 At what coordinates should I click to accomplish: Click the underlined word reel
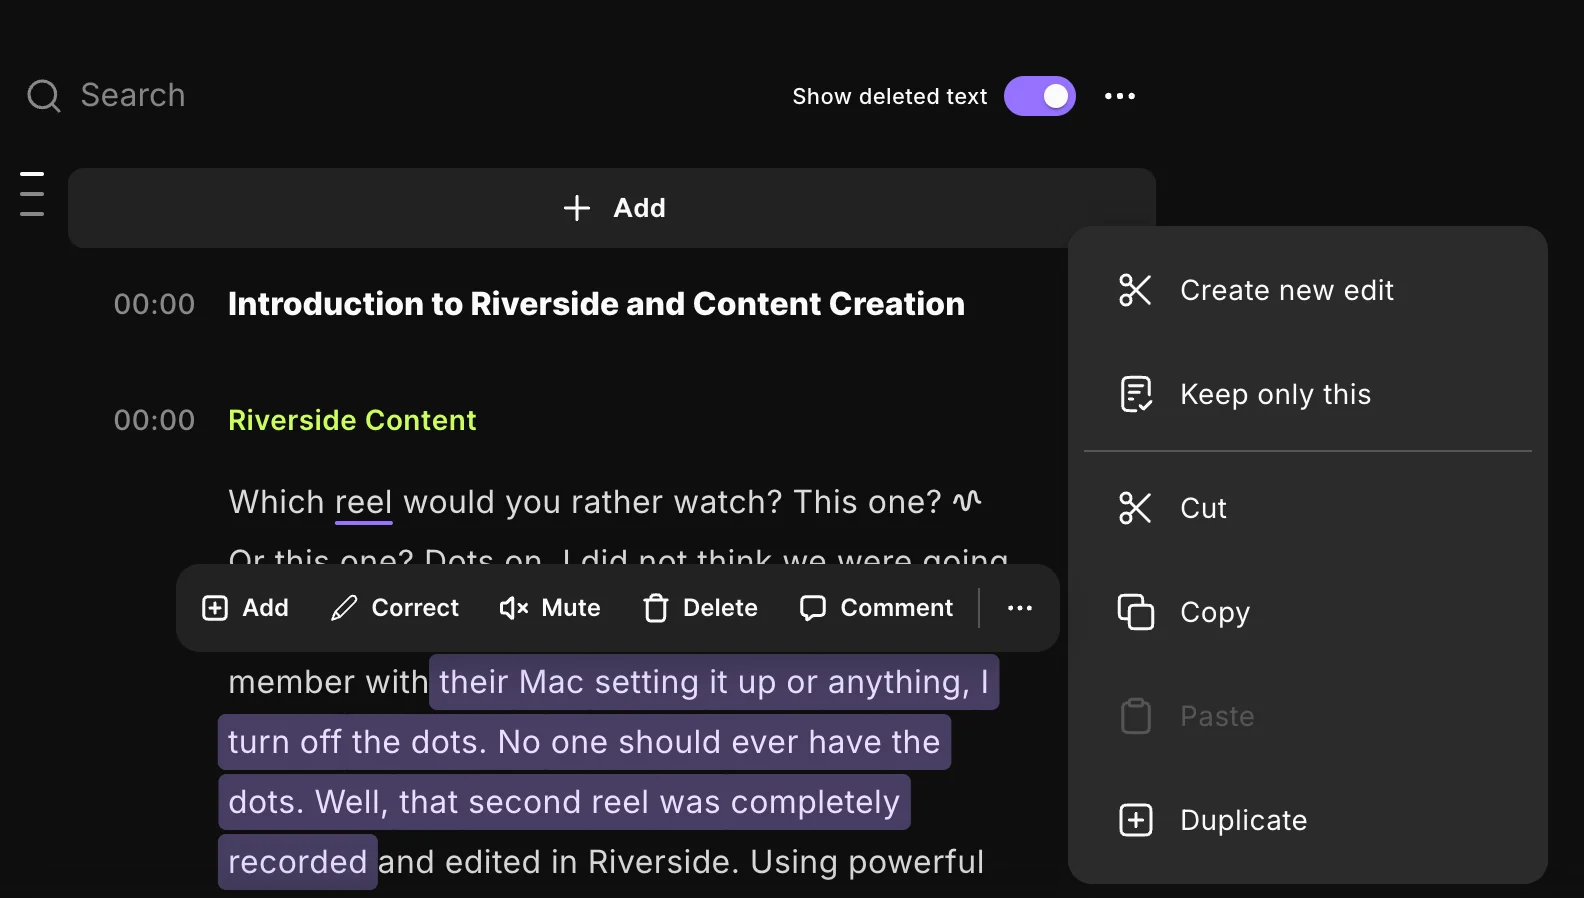[363, 502]
